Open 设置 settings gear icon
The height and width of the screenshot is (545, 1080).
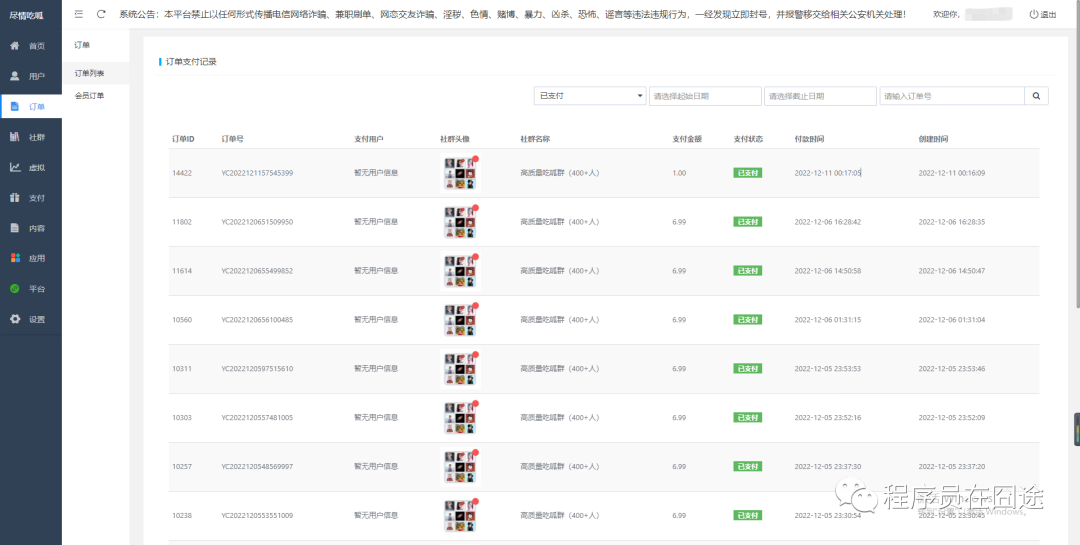point(15,319)
